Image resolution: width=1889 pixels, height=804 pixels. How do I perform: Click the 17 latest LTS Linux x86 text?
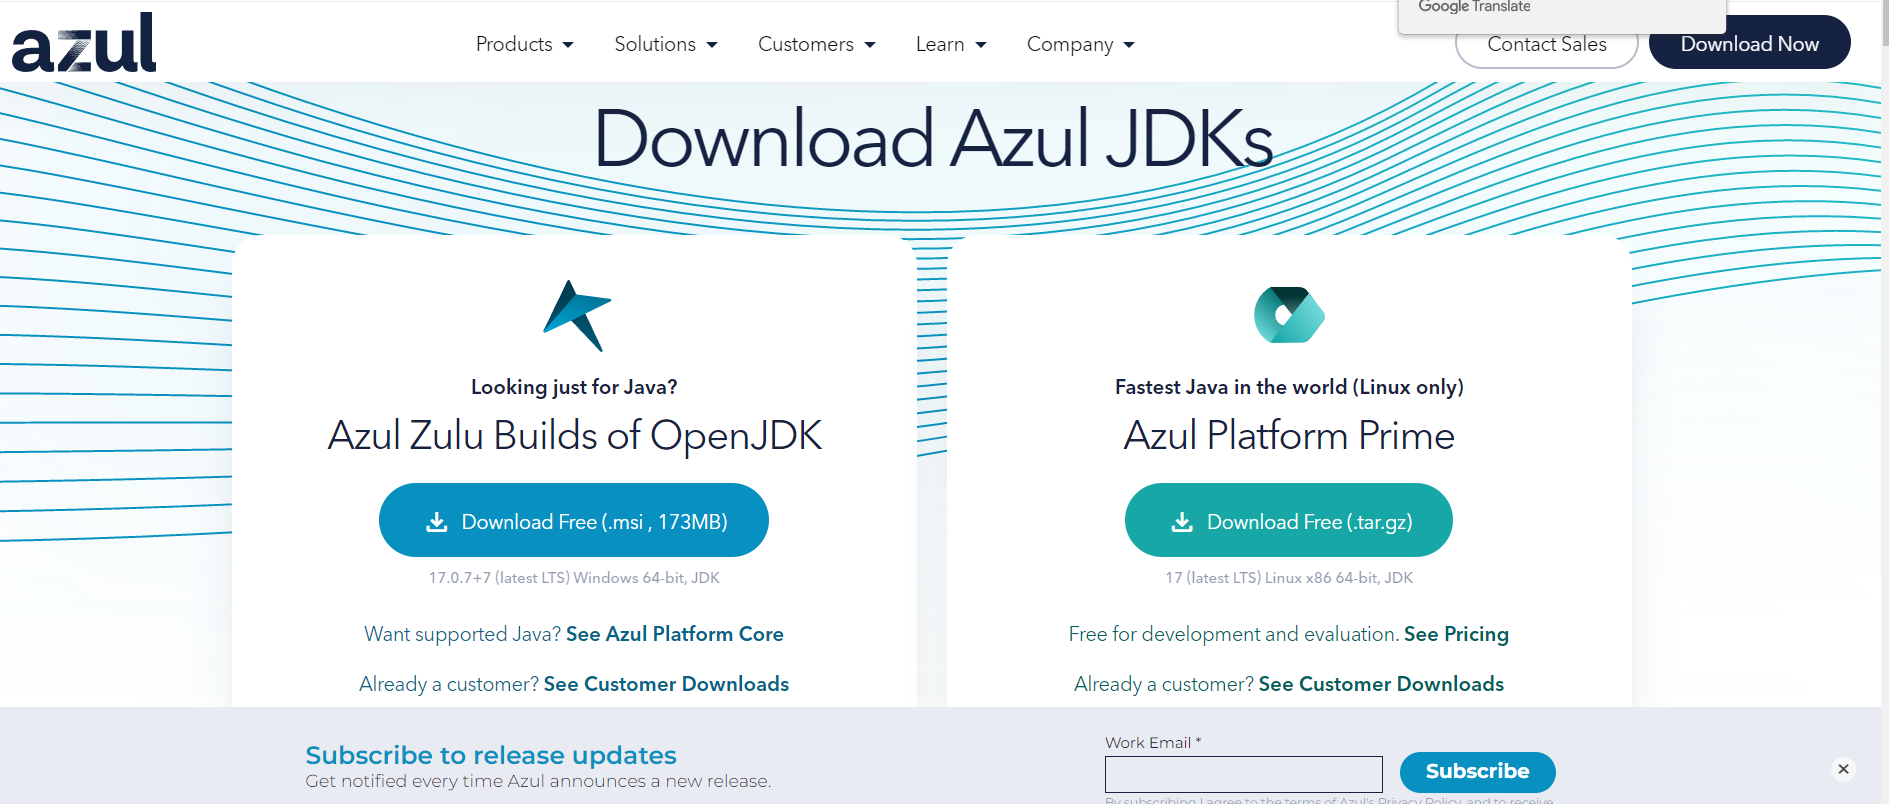click(1289, 578)
